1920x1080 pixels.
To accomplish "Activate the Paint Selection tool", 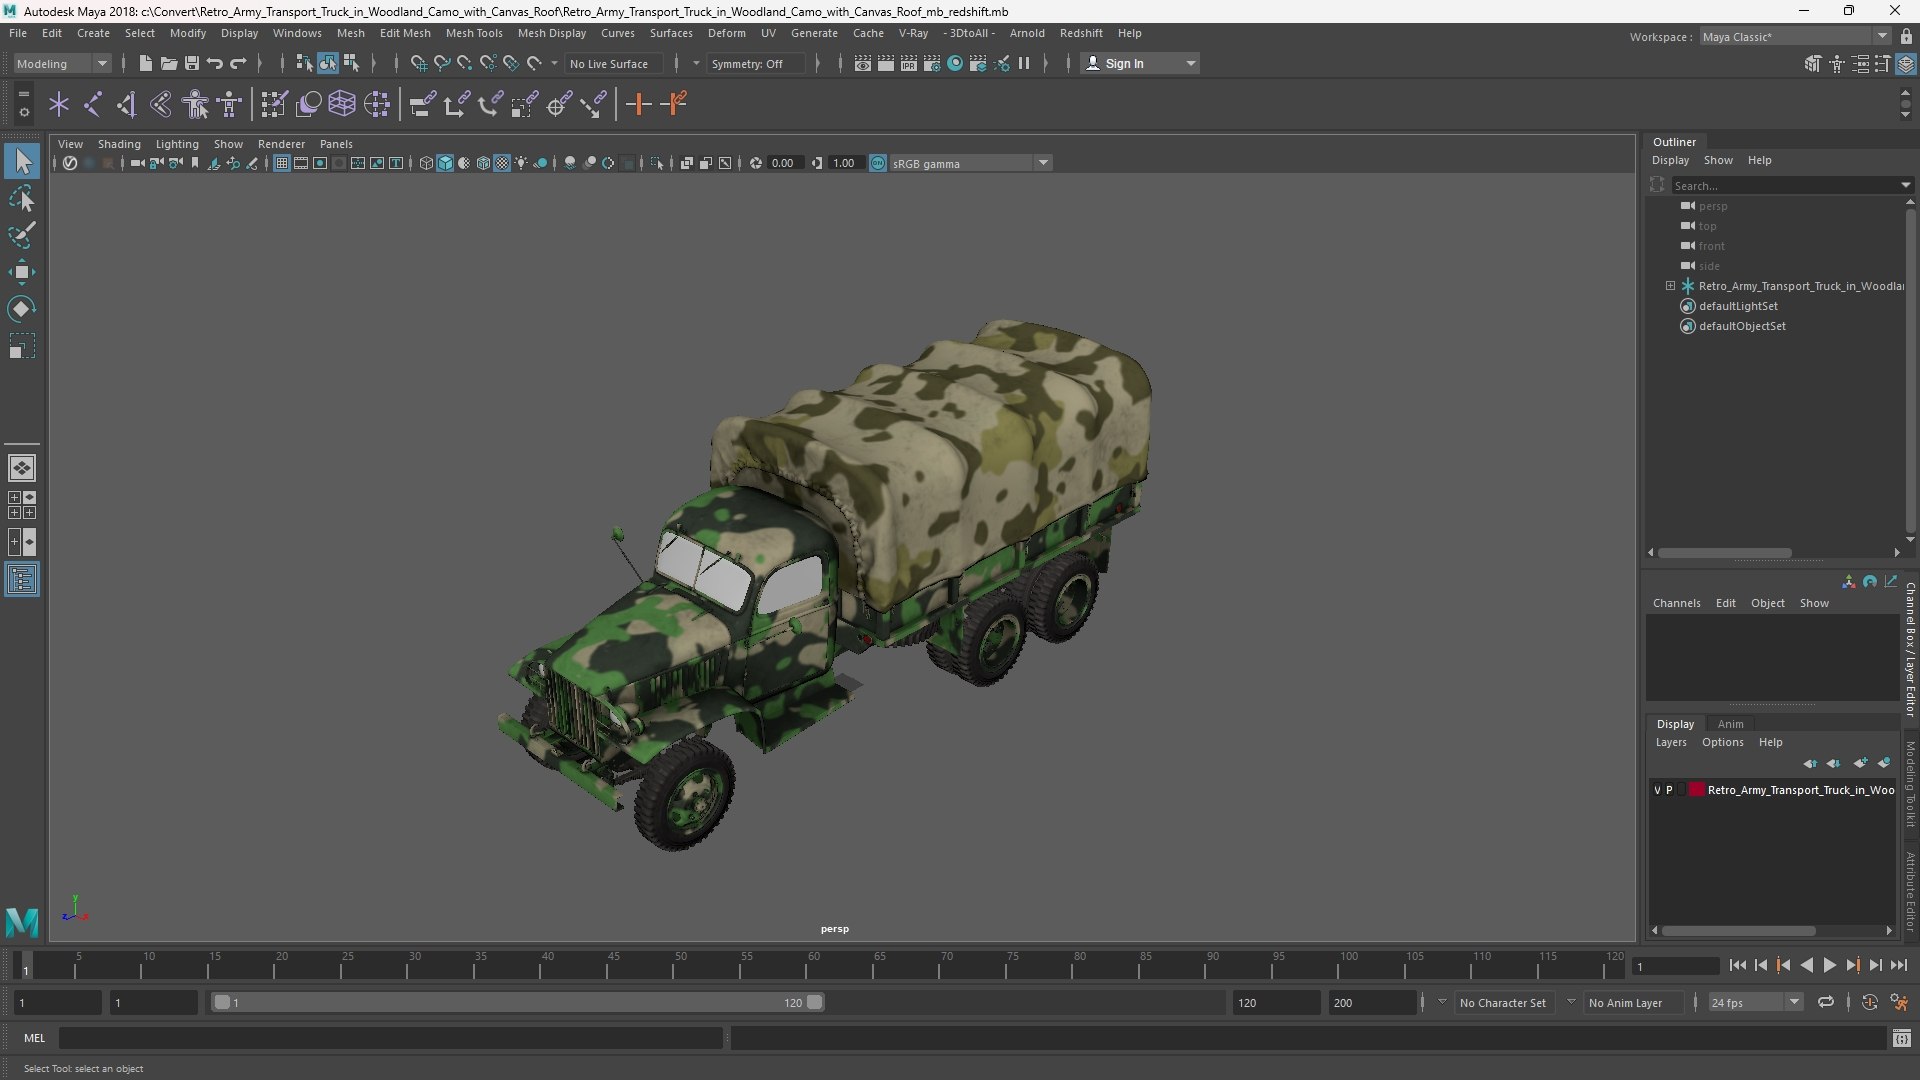I will coord(22,235).
